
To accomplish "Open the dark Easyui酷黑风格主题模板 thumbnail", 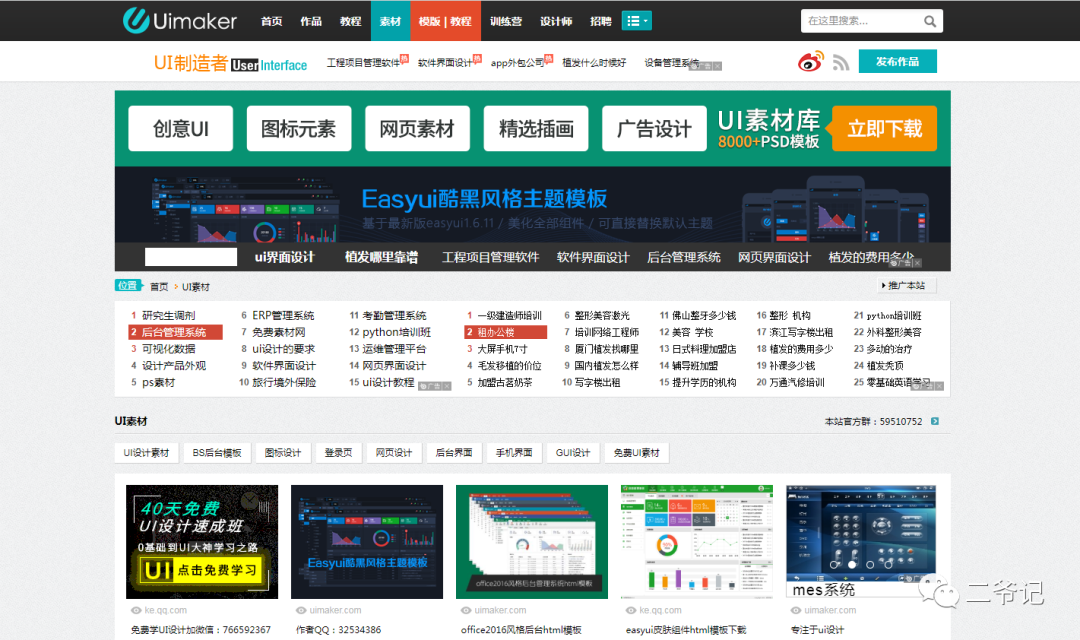I will coord(367,541).
